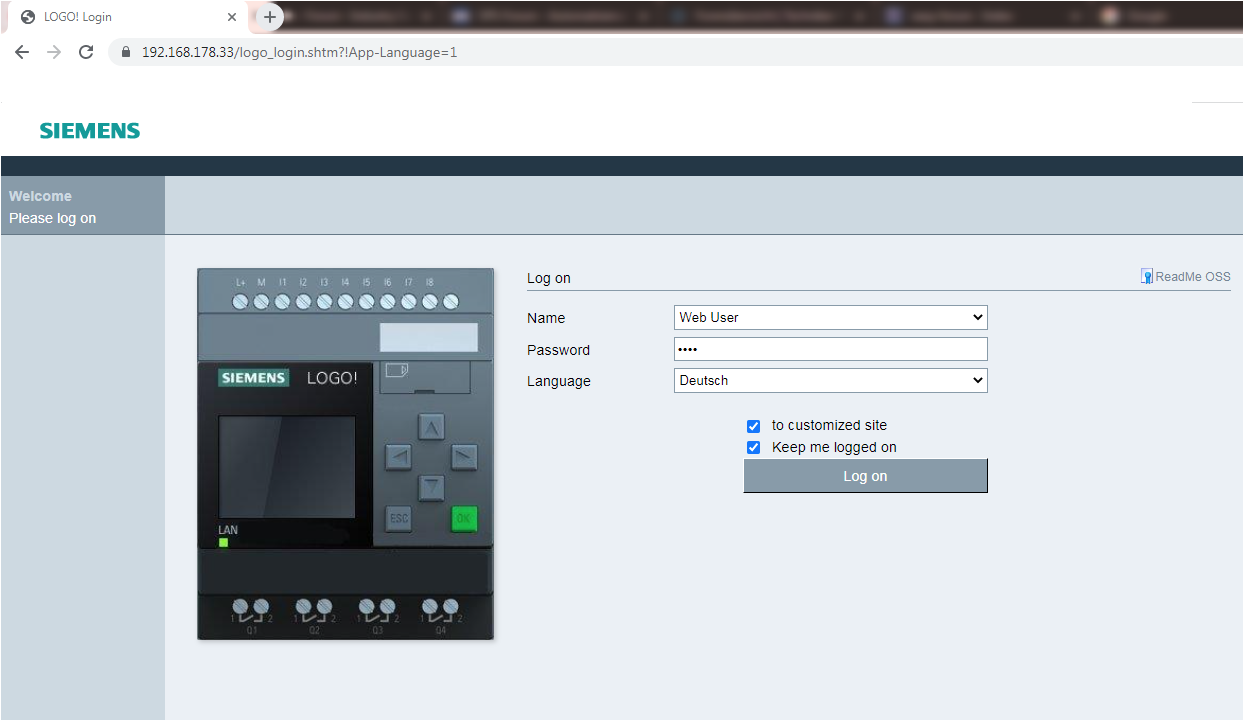Open the ReadMe OSS link
This screenshot has height=720, width=1243.
(1192, 277)
